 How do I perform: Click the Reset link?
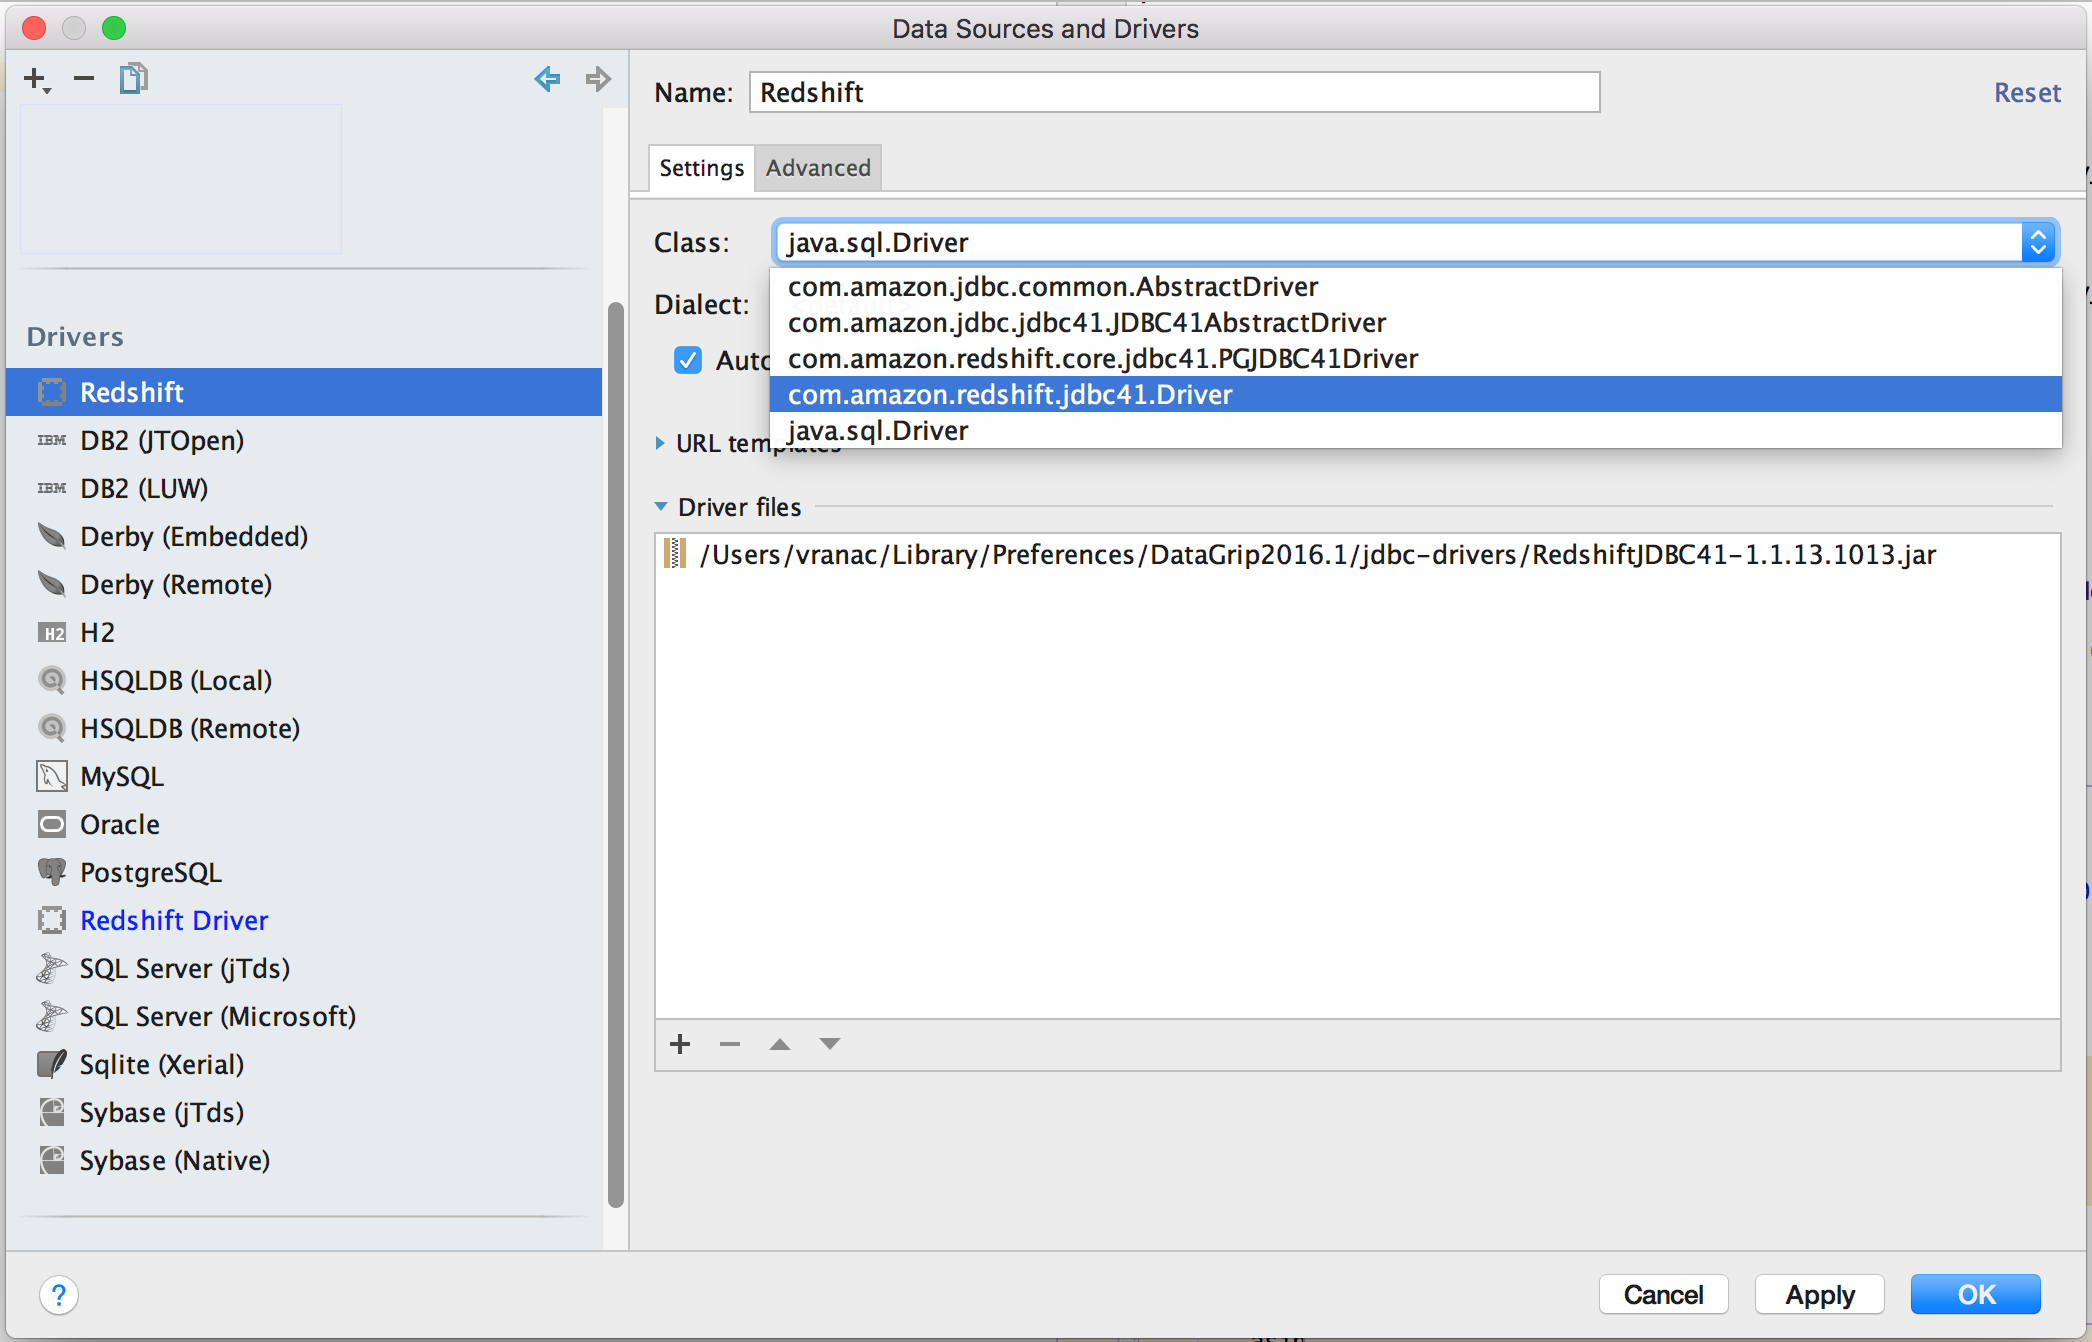tap(2027, 93)
